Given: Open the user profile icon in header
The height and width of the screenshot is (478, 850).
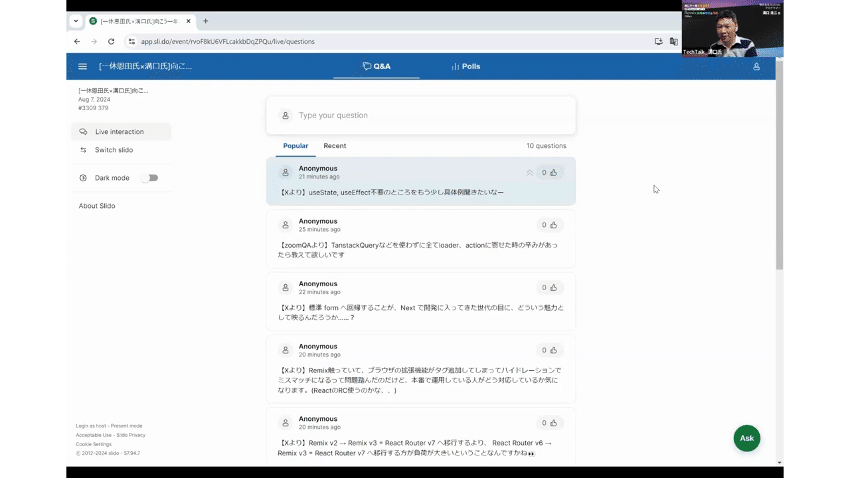Looking at the screenshot, I should click(756, 67).
